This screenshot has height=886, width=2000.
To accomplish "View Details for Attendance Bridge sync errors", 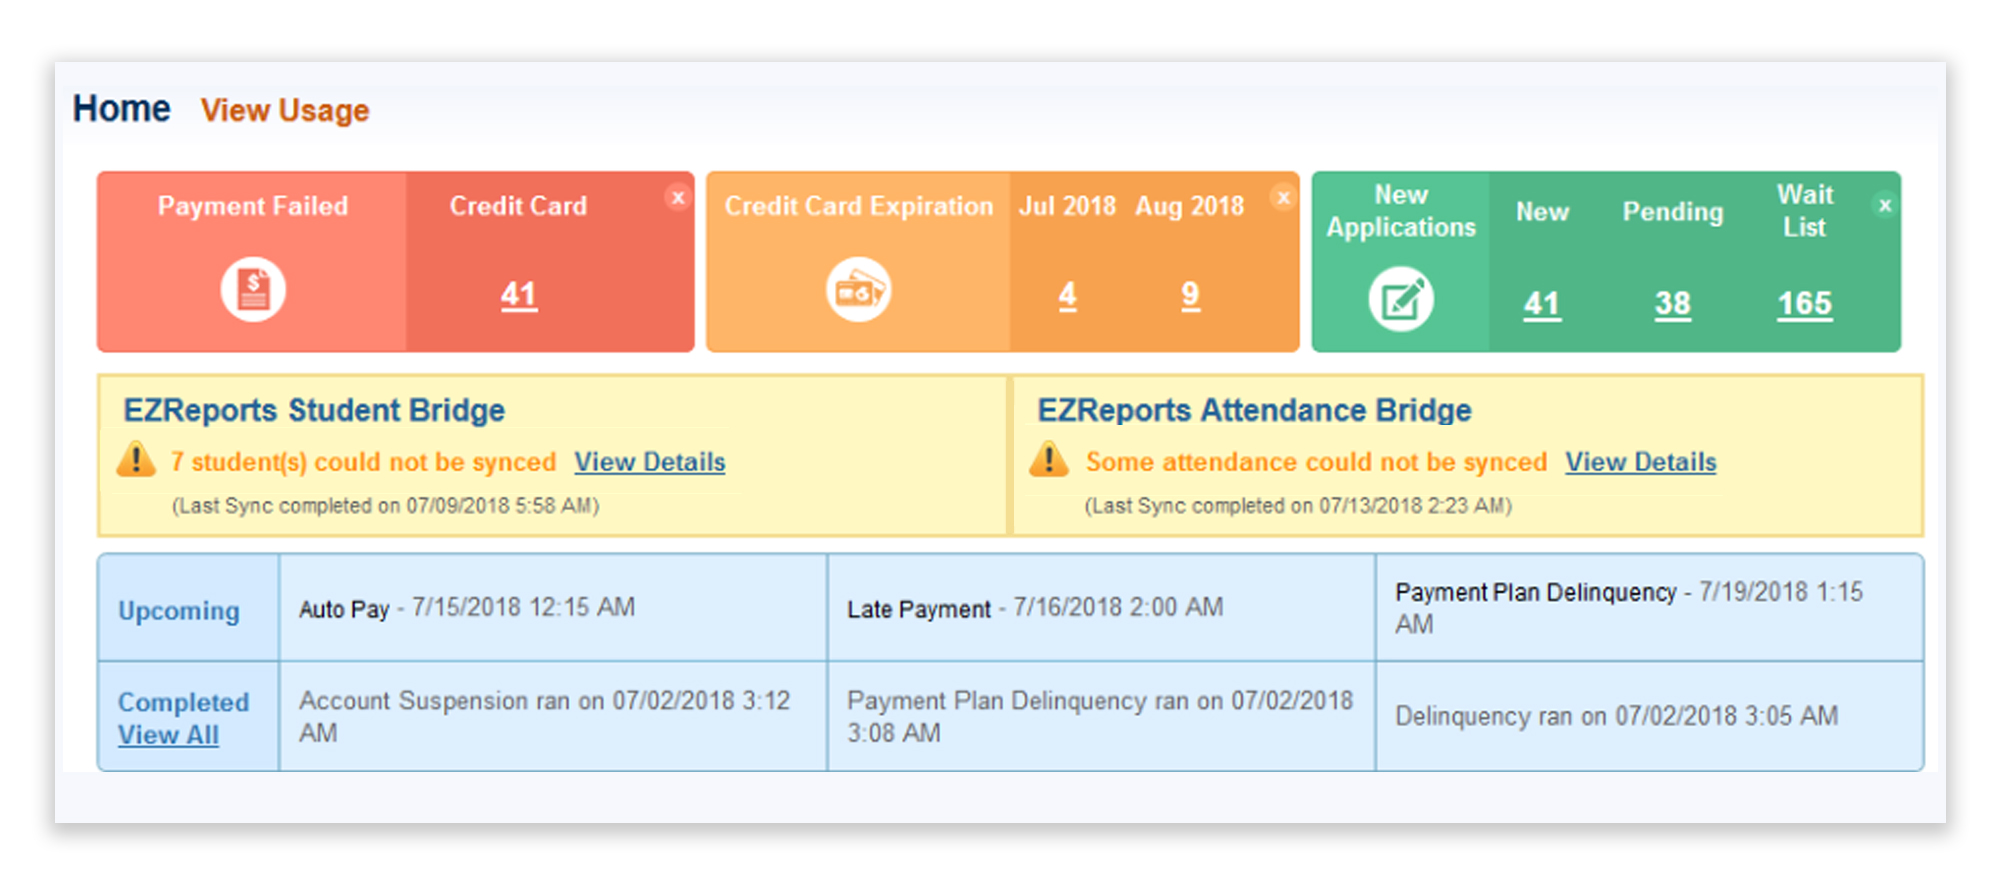I will pyautogui.click(x=1641, y=462).
